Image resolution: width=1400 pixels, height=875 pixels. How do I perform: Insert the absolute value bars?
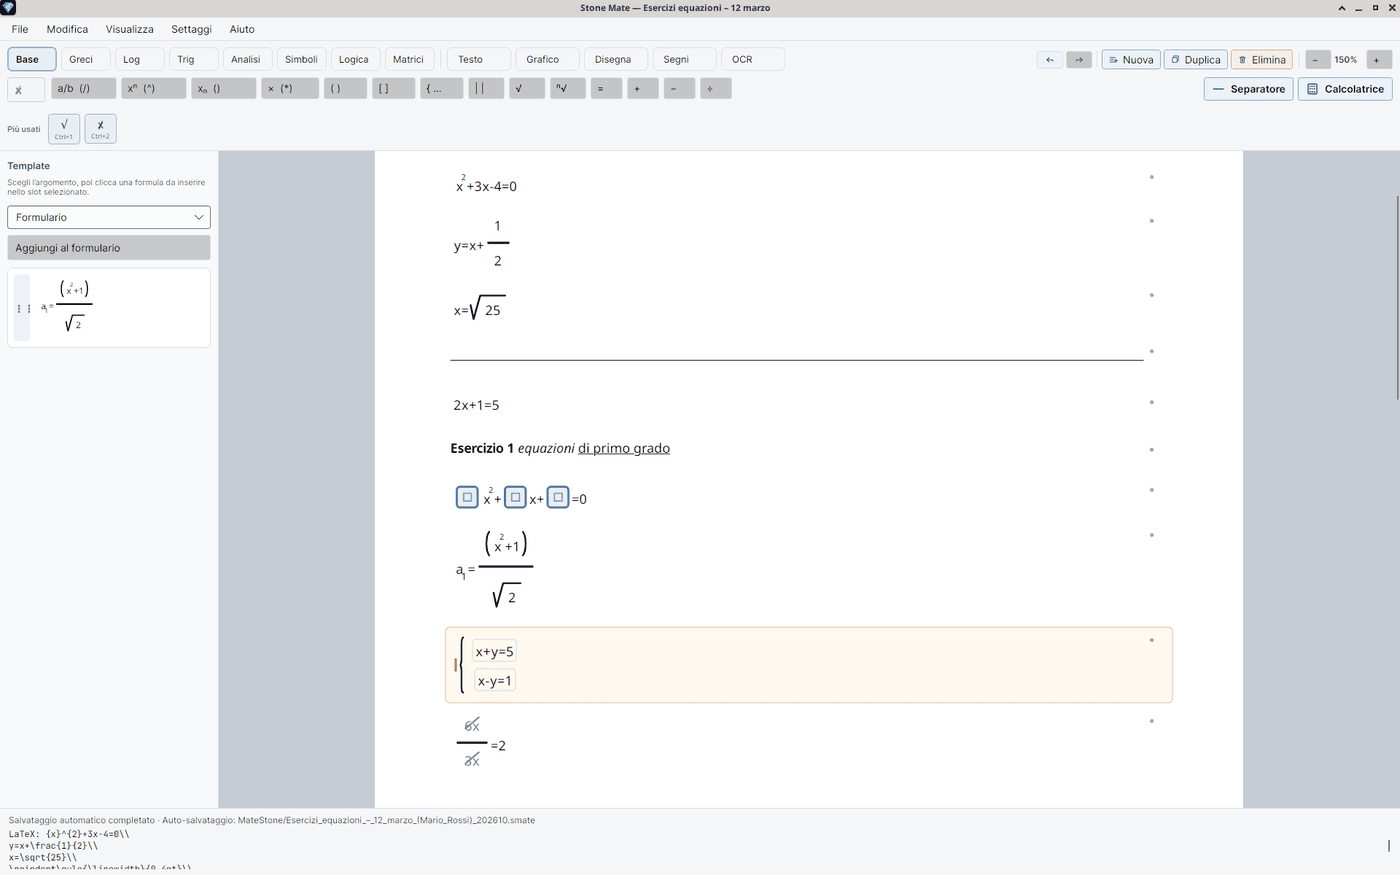tap(486, 88)
